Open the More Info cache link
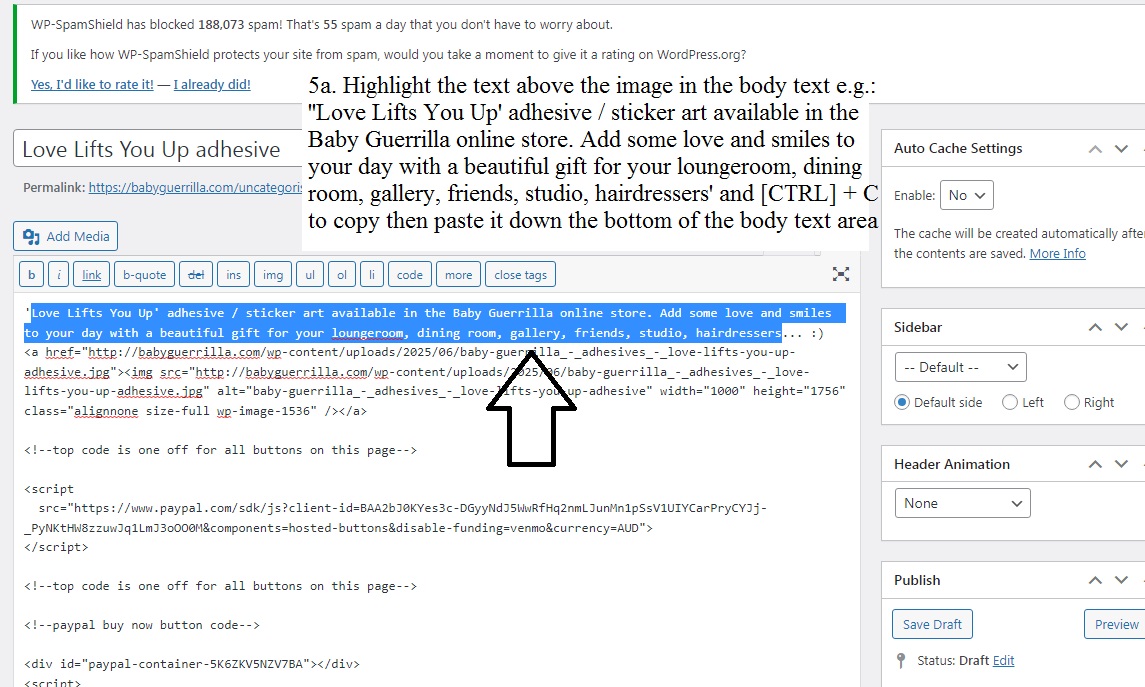The width and height of the screenshot is (1145, 687). (1057, 253)
